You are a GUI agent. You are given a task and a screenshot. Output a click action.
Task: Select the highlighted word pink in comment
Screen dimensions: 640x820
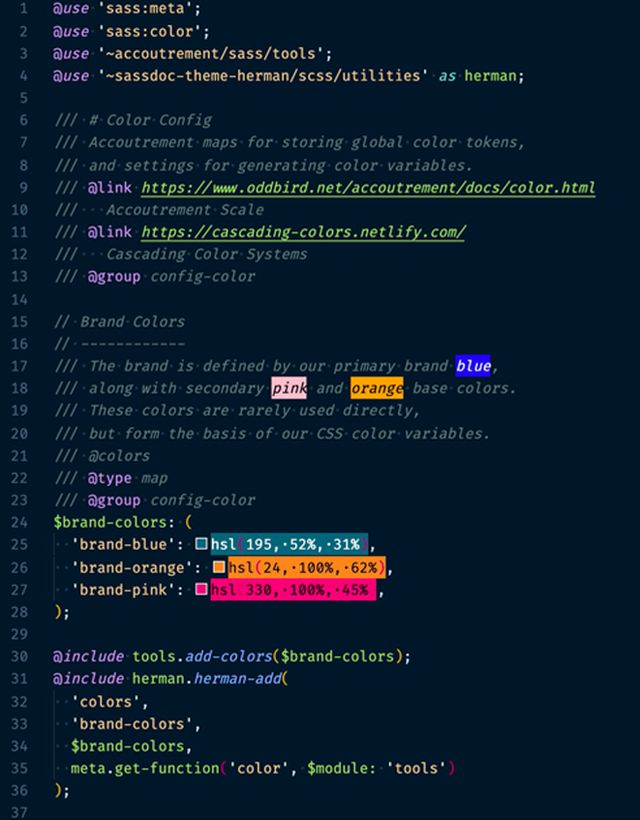coord(288,388)
